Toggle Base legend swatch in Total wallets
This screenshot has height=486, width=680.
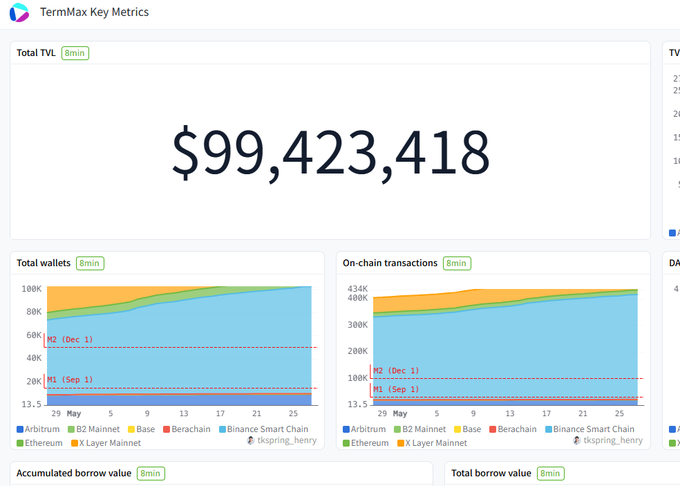tap(131, 429)
